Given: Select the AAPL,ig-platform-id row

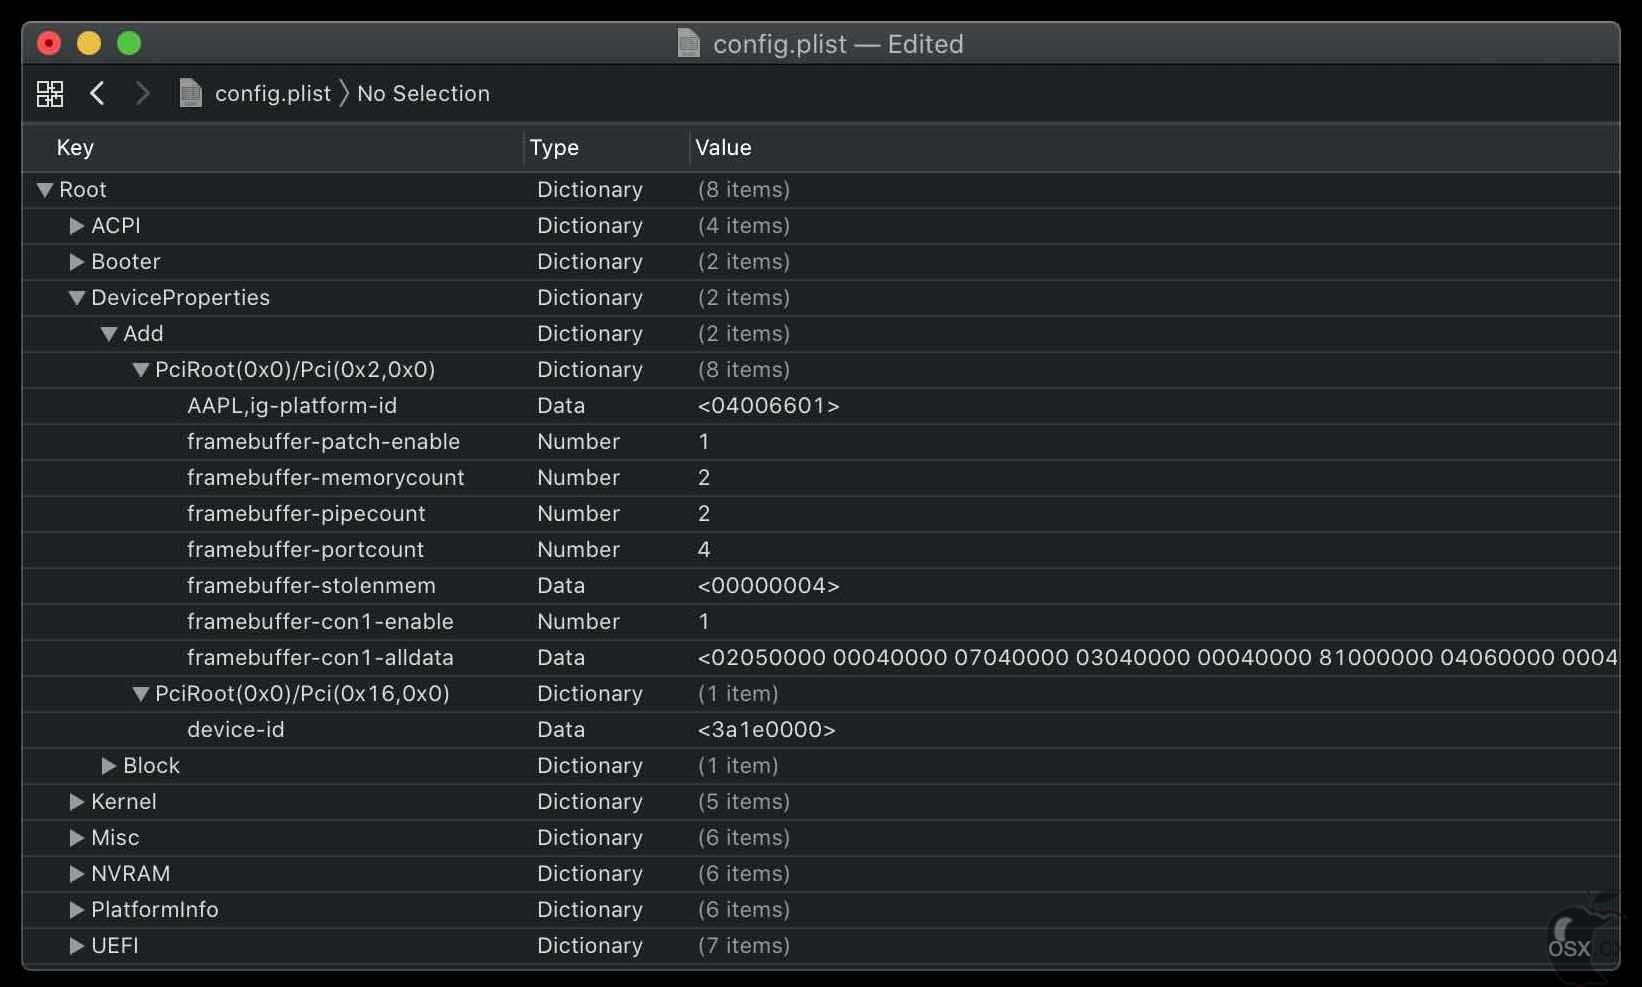Looking at the screenshot, I should pos(820,406).
